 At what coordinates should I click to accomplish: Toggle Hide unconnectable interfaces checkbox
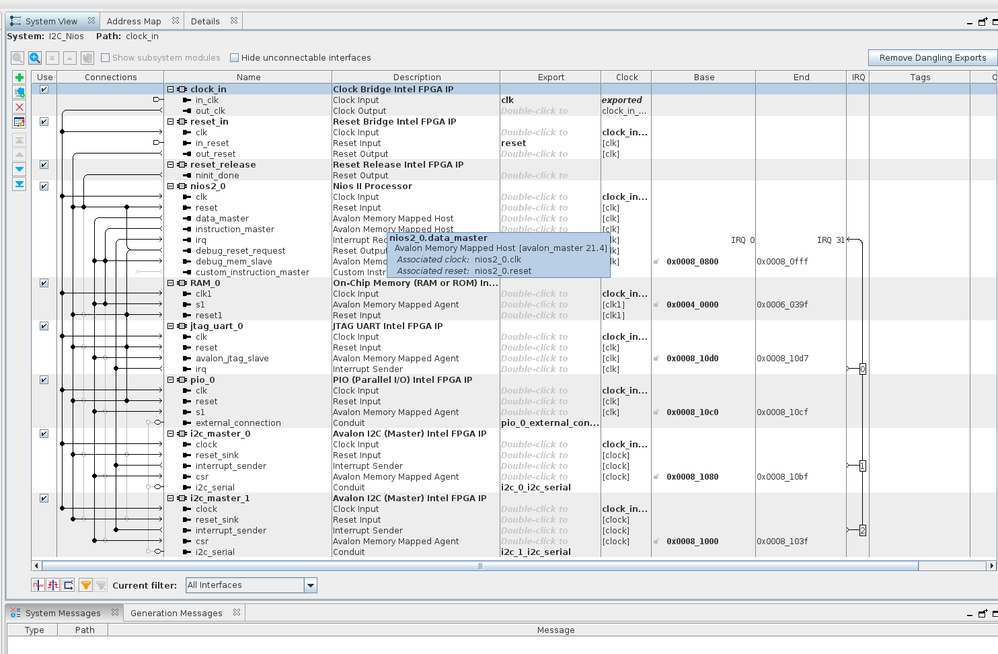click(x=235, y=58)
